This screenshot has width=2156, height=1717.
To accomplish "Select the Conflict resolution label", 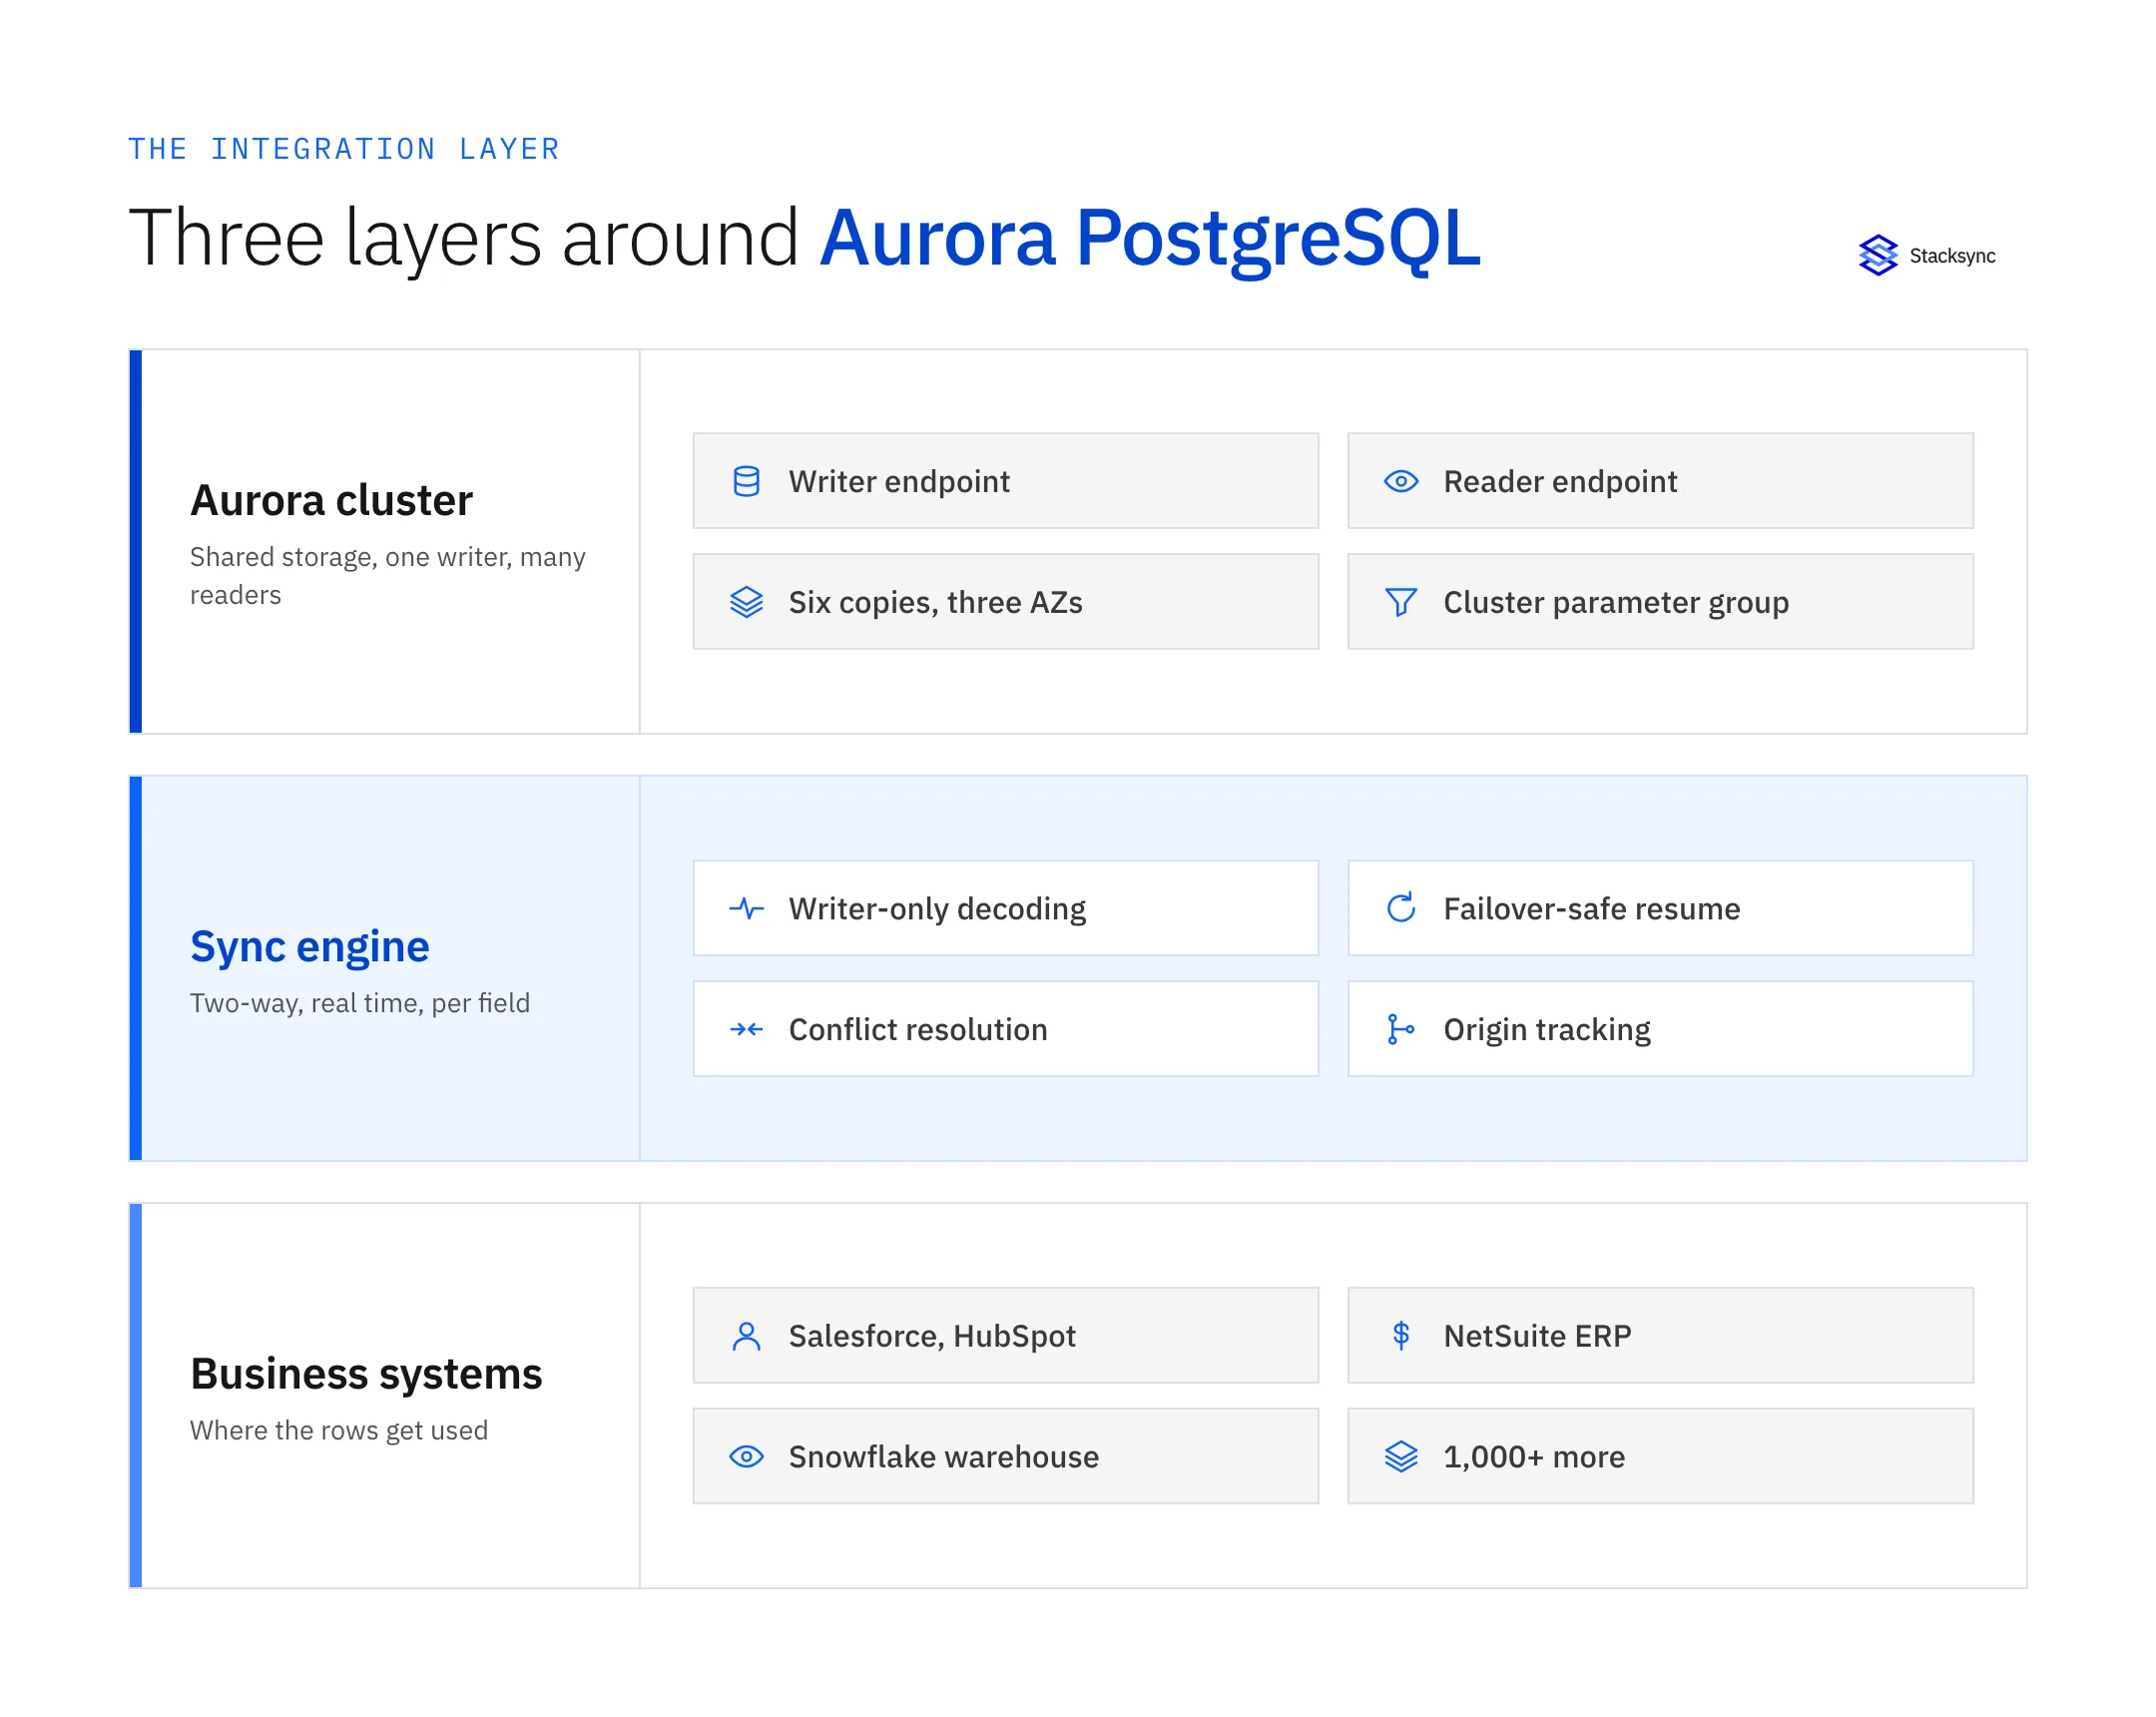I will point(917,1030).
